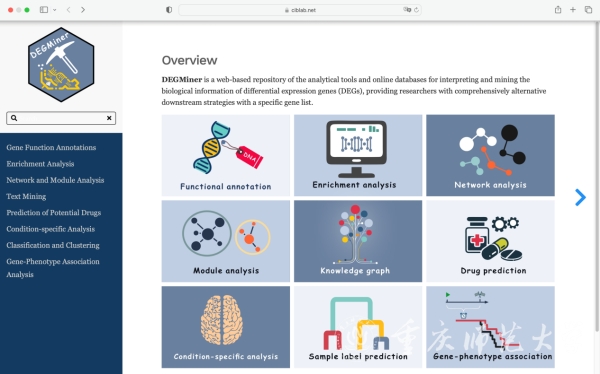Select the Knowledge graph tree tile

[358, 241]
